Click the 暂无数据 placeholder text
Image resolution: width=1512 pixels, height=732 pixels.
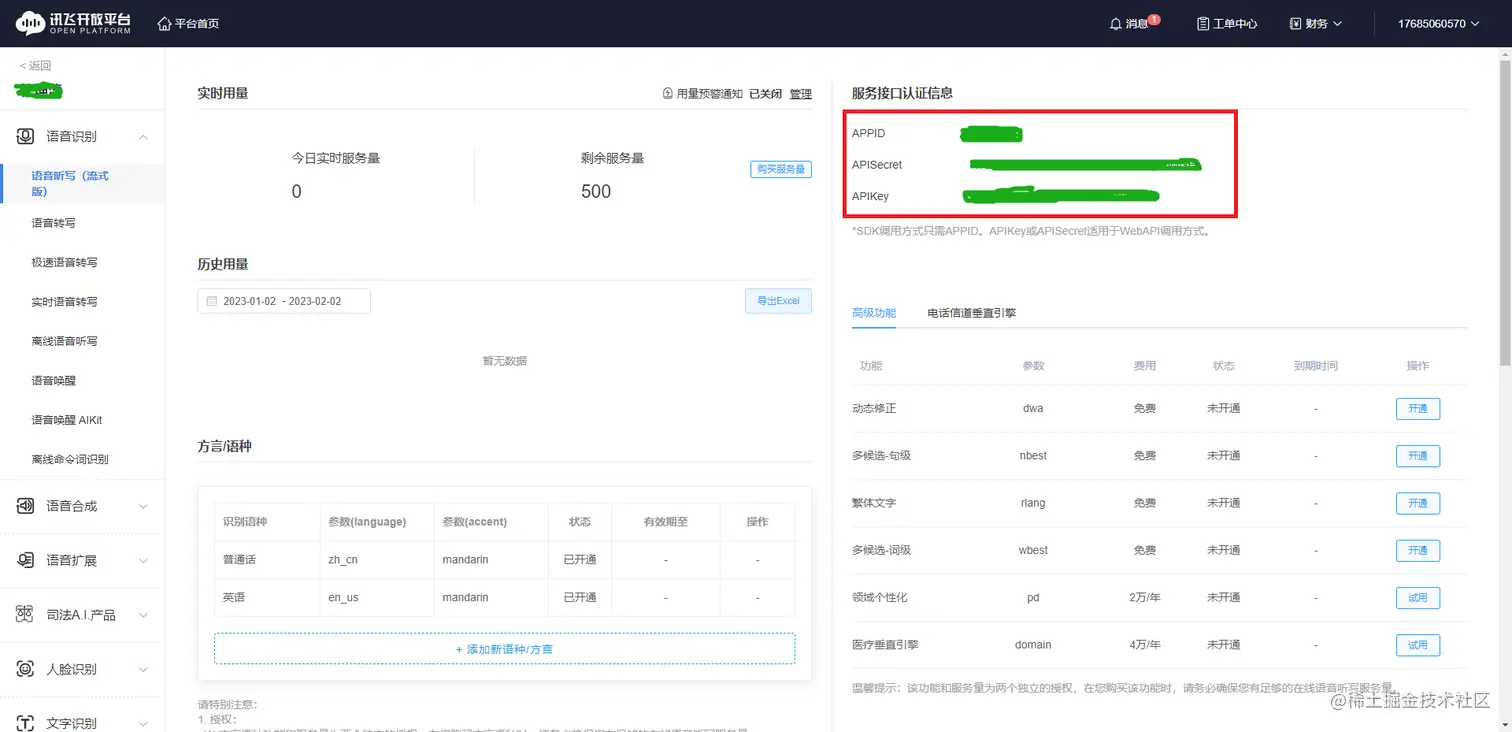coord(504,361)
